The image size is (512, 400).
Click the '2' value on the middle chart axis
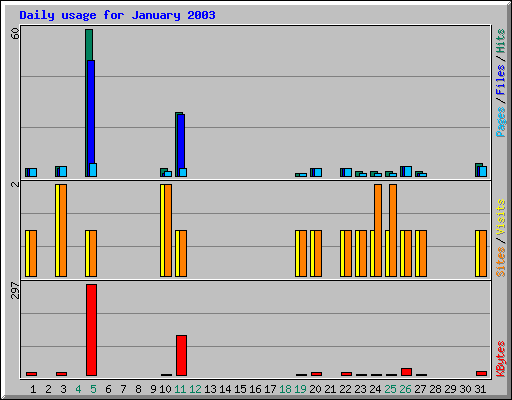click(15, 184)
